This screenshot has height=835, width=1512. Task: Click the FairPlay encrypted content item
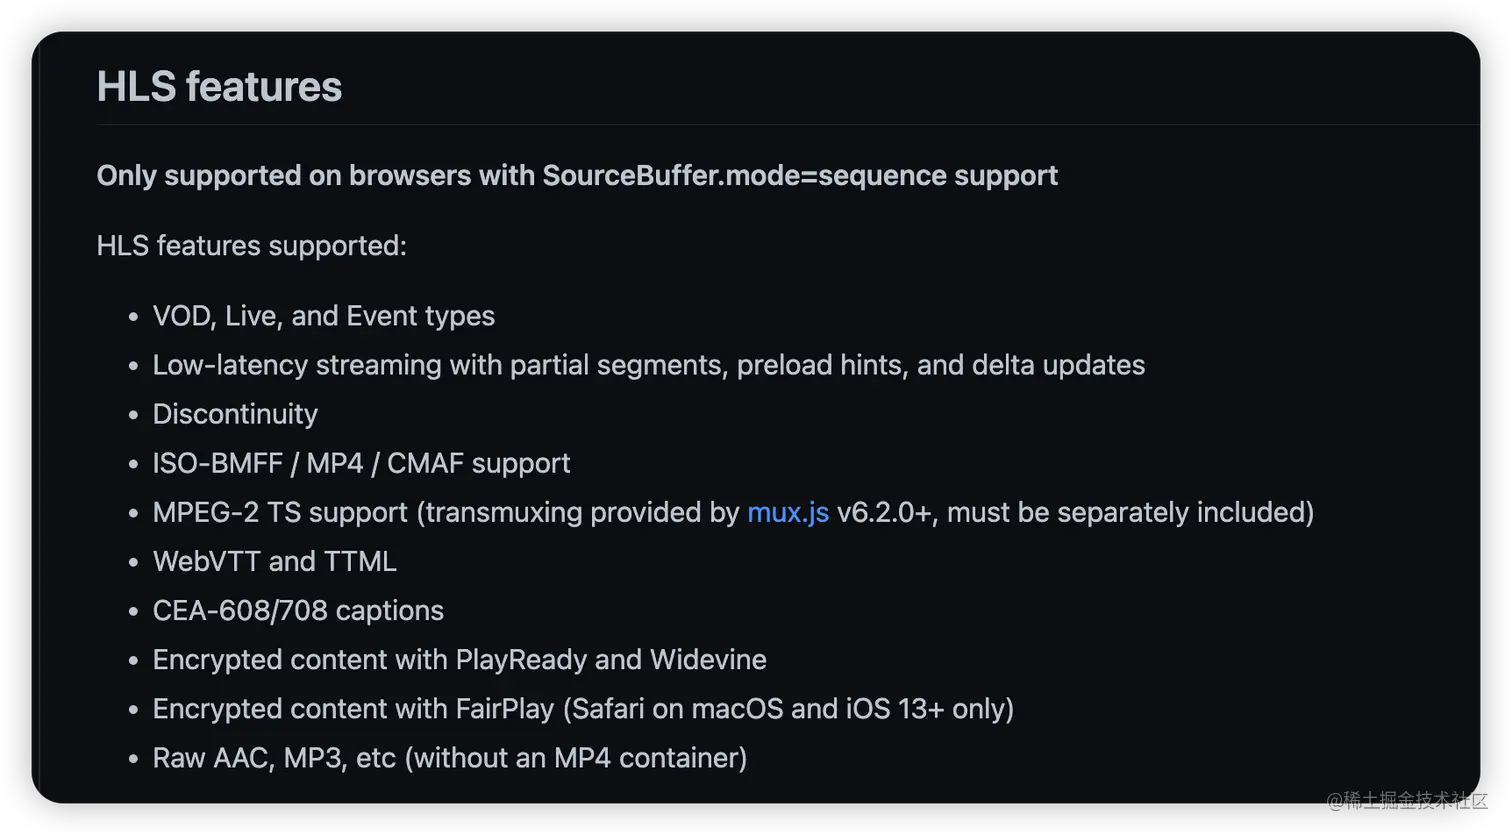point(583,708)
